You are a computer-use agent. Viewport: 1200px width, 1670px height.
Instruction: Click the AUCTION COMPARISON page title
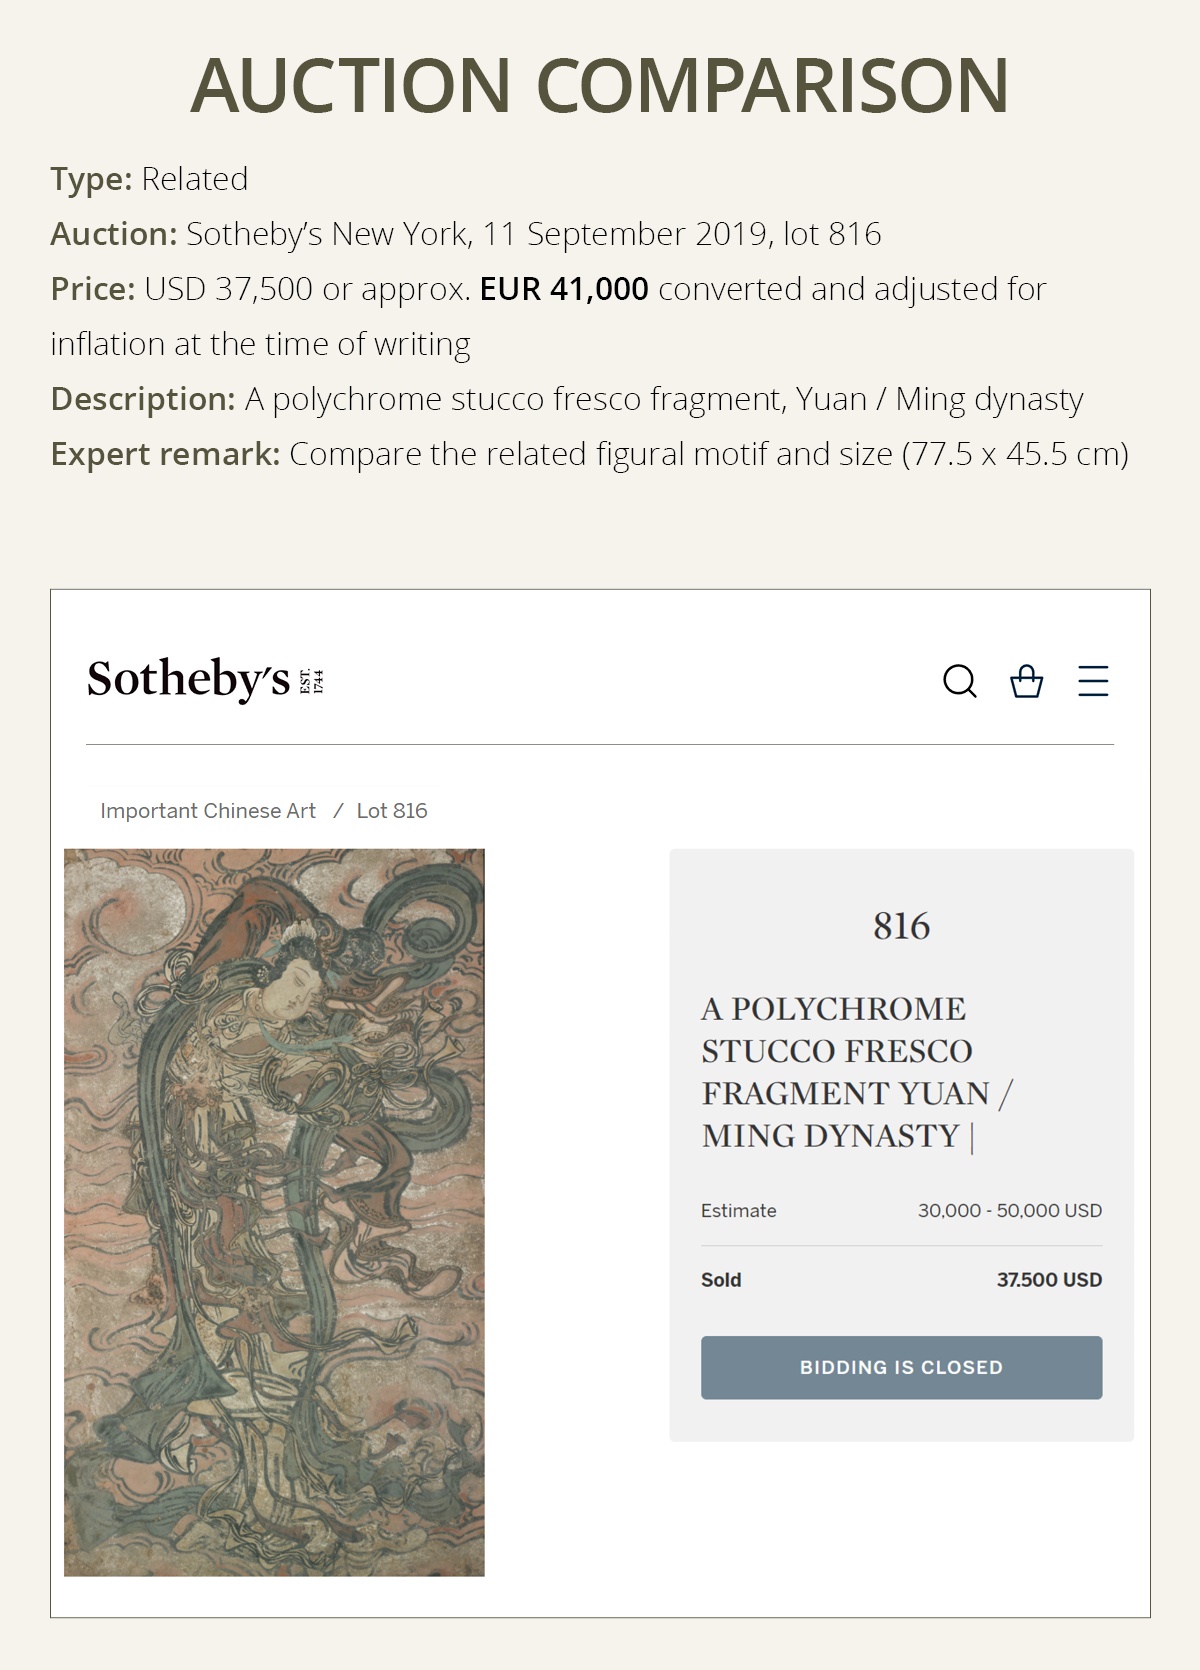click(599, 85)
